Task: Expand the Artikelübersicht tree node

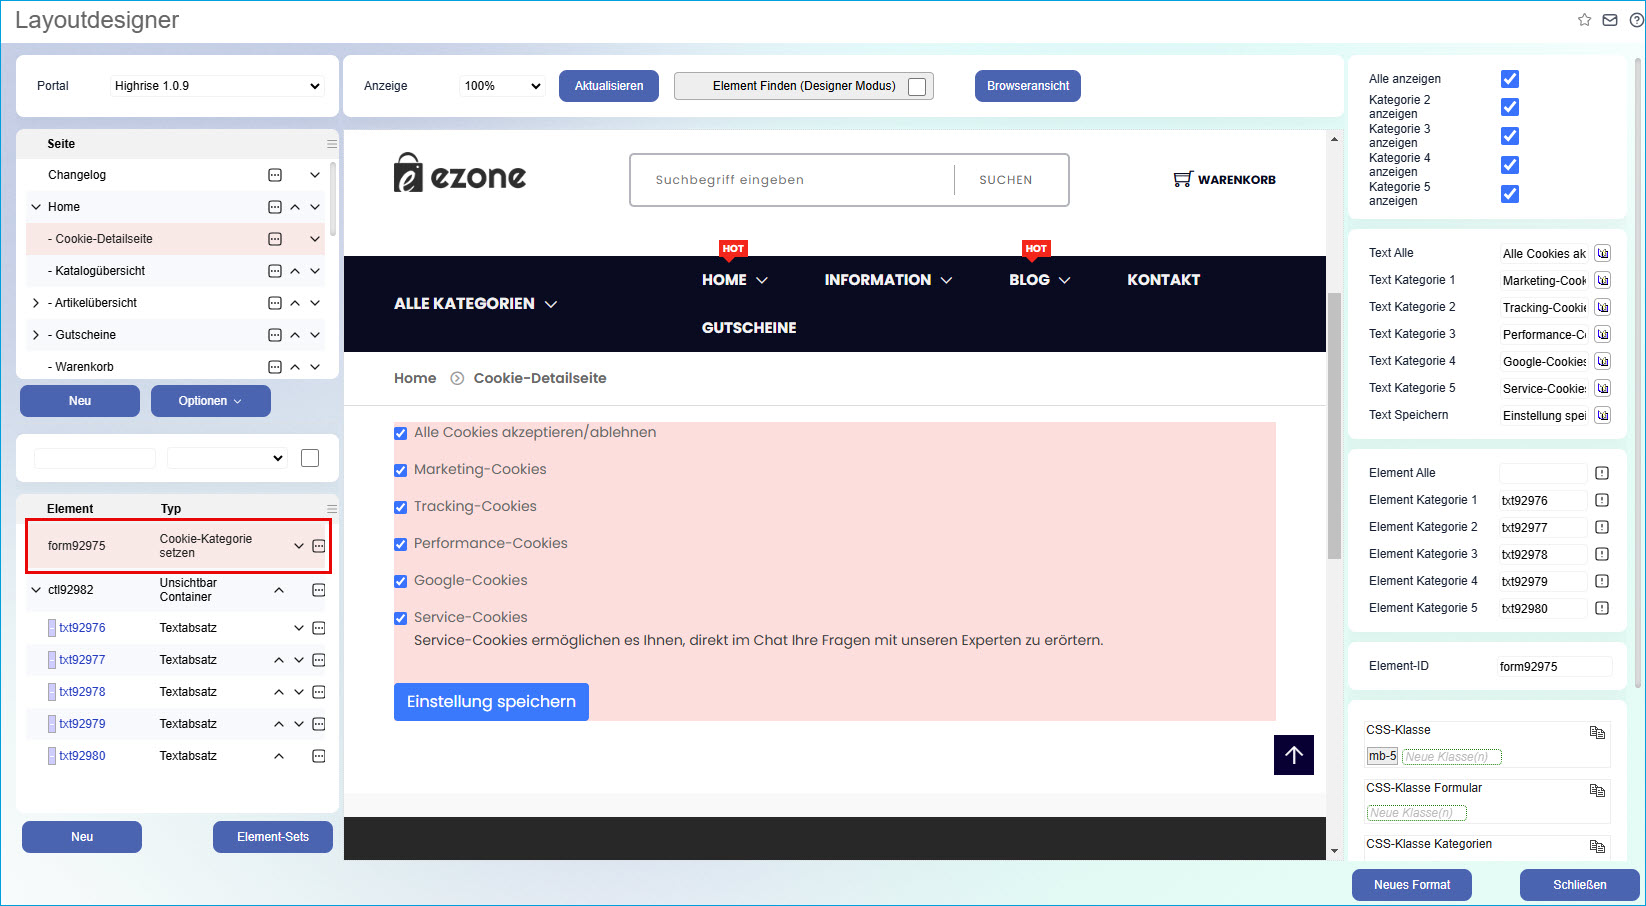Action: click(x=36, y=303)
